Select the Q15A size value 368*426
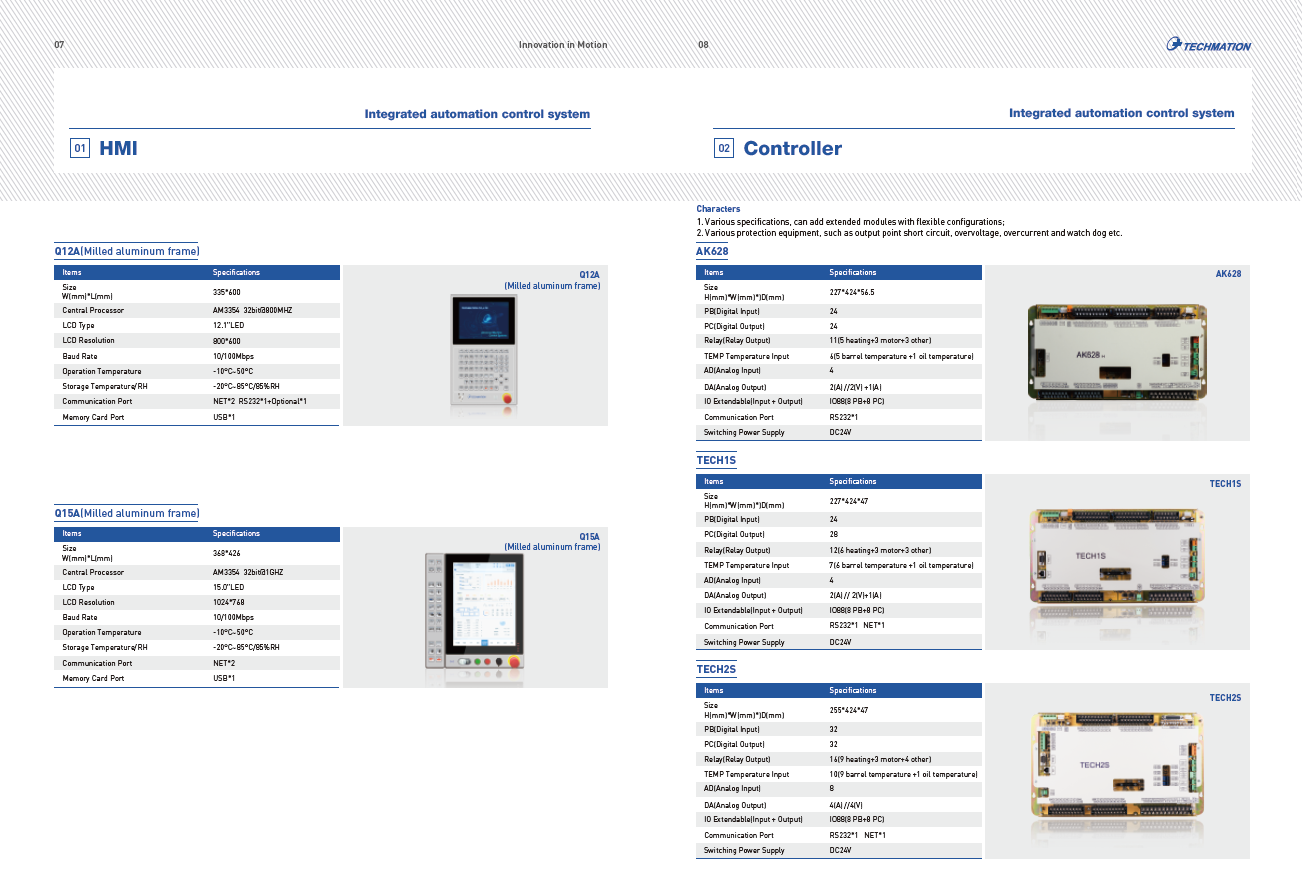This screenshot has width=1302, height=890. pyautogui.click(x=227, y=553)
